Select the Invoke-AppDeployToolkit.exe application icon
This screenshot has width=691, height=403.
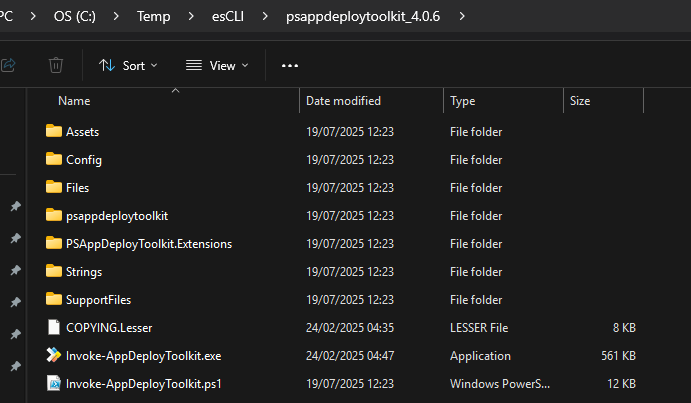(x=54, y=355)
